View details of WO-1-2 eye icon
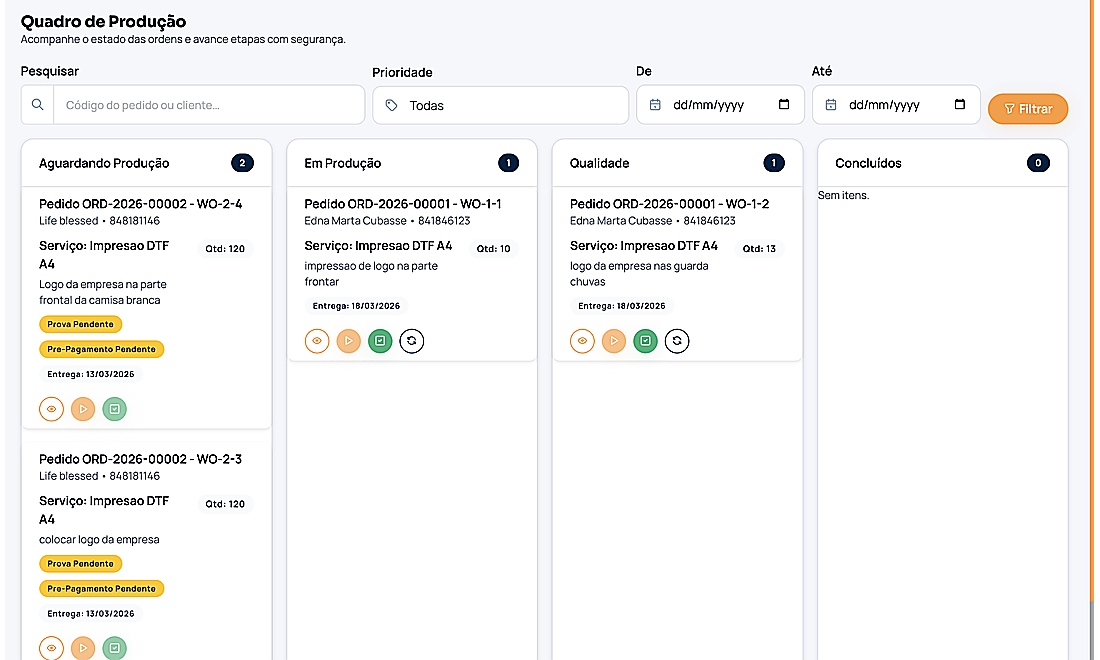 pyautogui.click(x=582, y=341)
